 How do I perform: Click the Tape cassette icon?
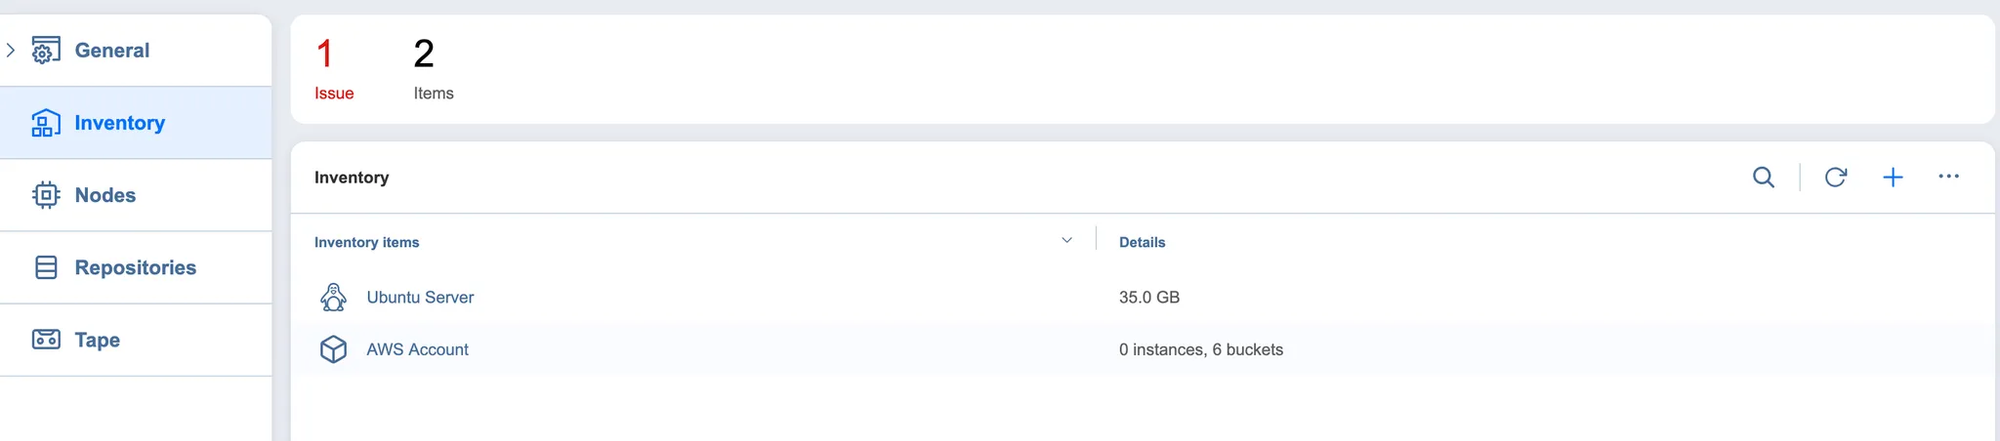click(x=46, y=340)
